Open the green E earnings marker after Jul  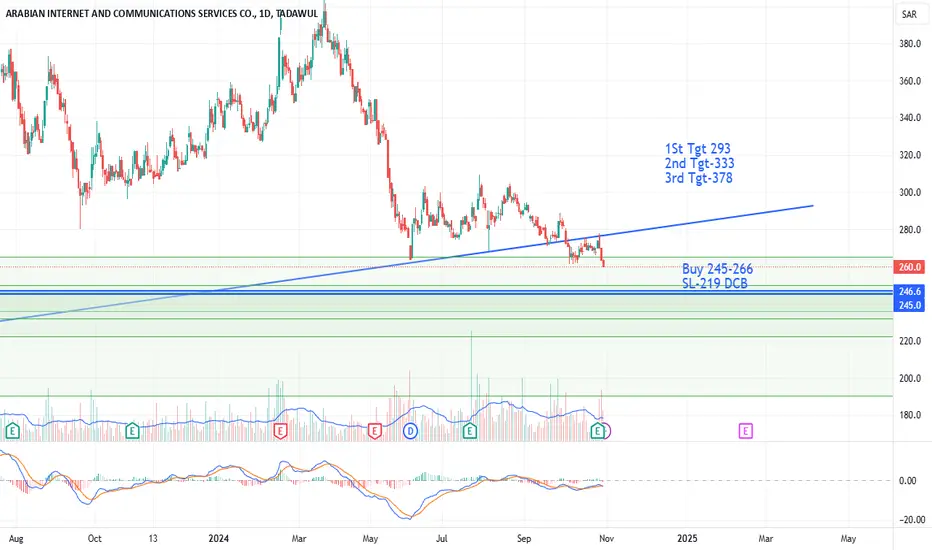point(470,431)
